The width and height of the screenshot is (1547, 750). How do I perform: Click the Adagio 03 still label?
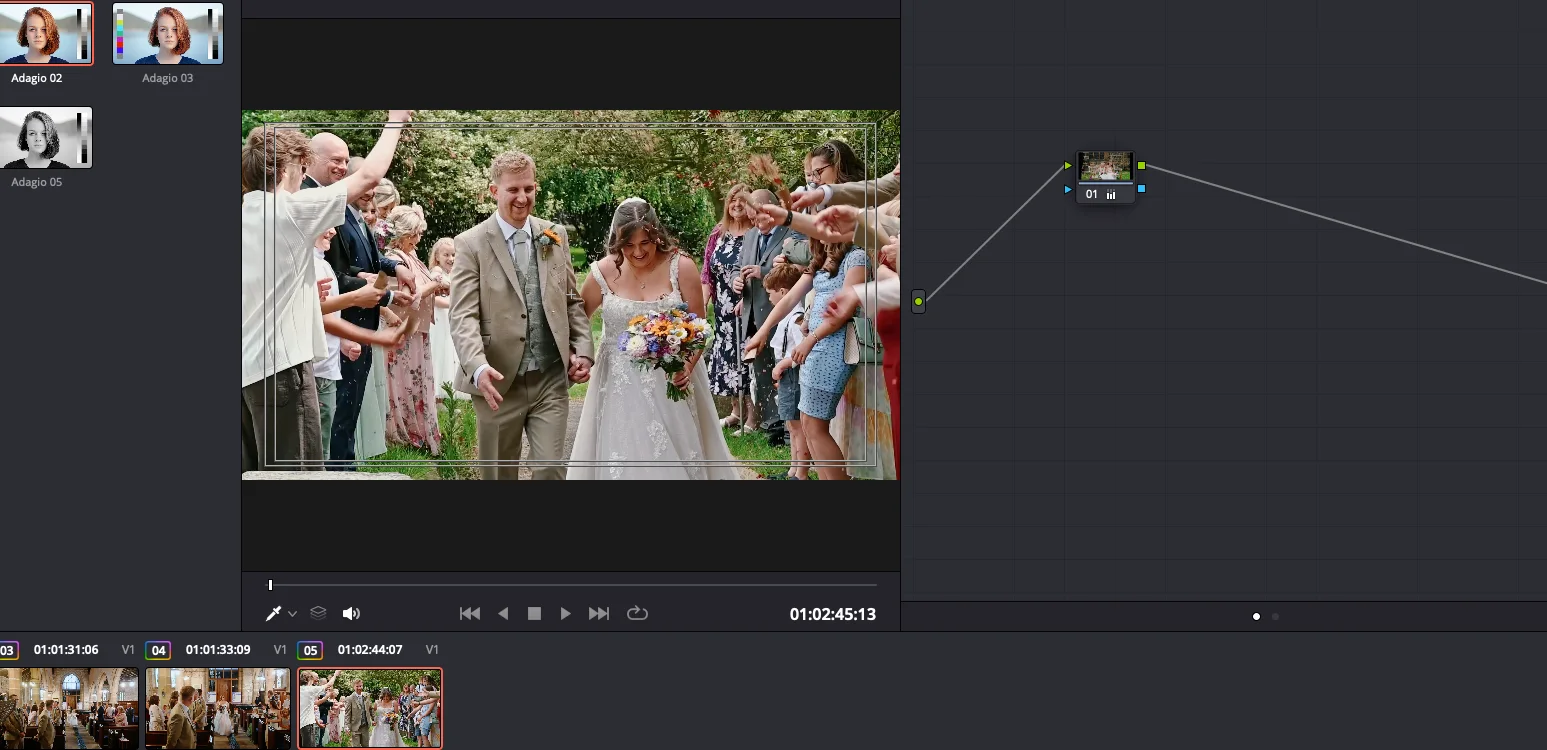(167, 78)
